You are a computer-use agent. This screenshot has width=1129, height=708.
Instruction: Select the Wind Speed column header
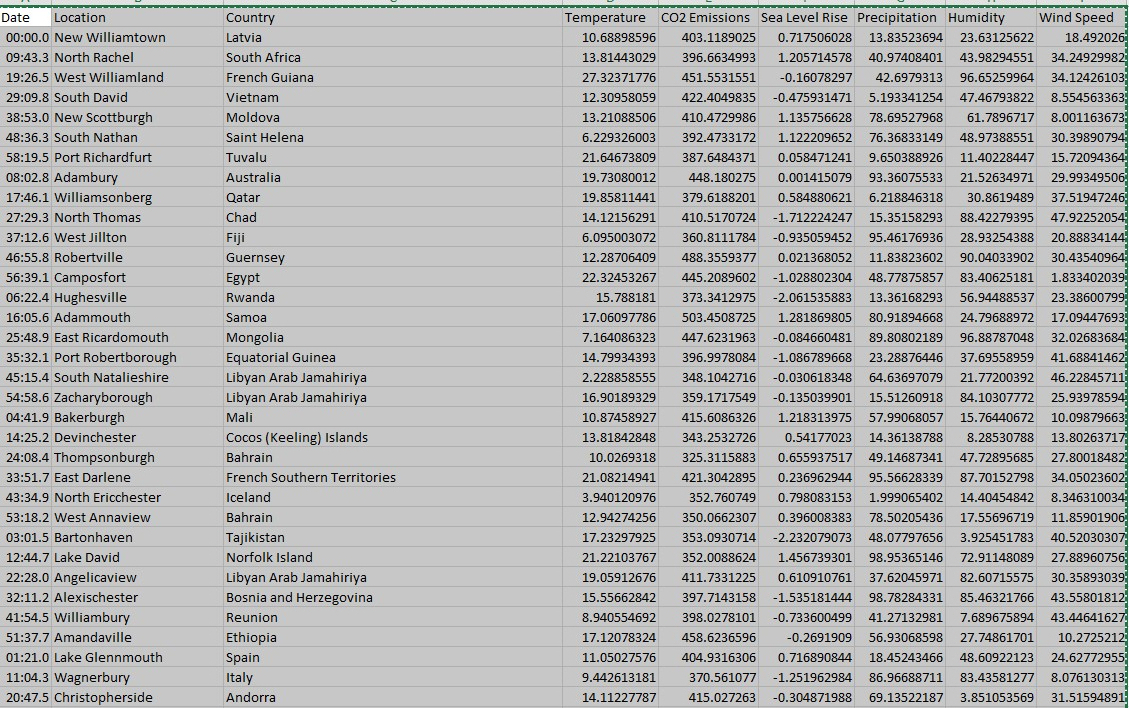pos(1078,17)
